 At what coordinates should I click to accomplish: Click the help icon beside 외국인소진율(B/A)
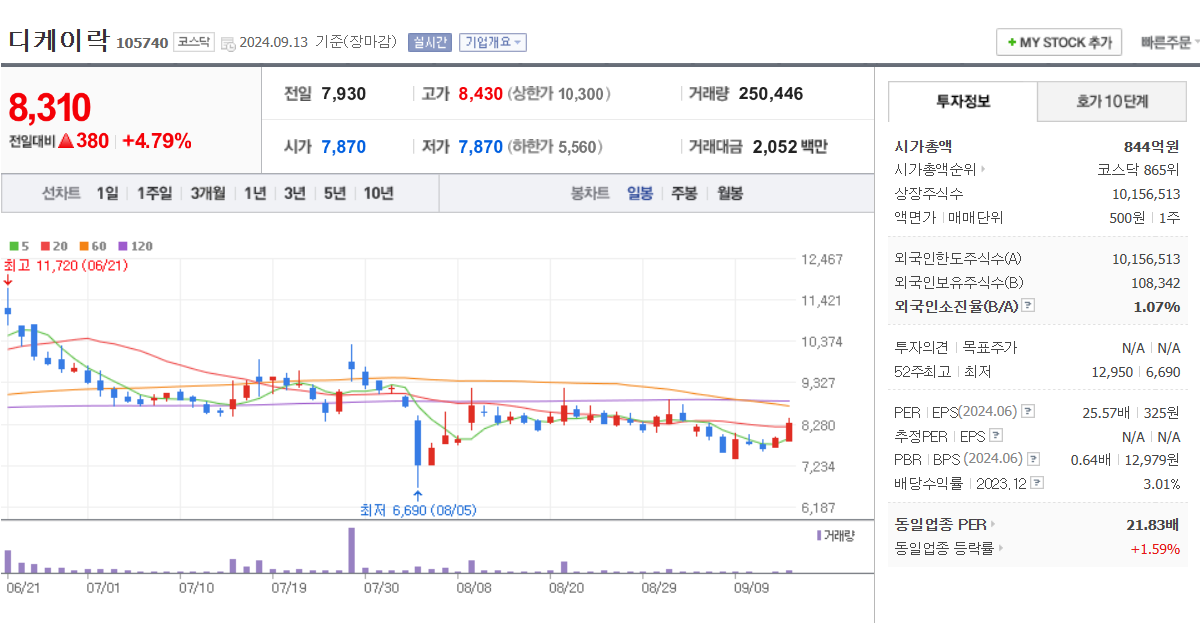pyautogui.click(x=1028, y=306)
